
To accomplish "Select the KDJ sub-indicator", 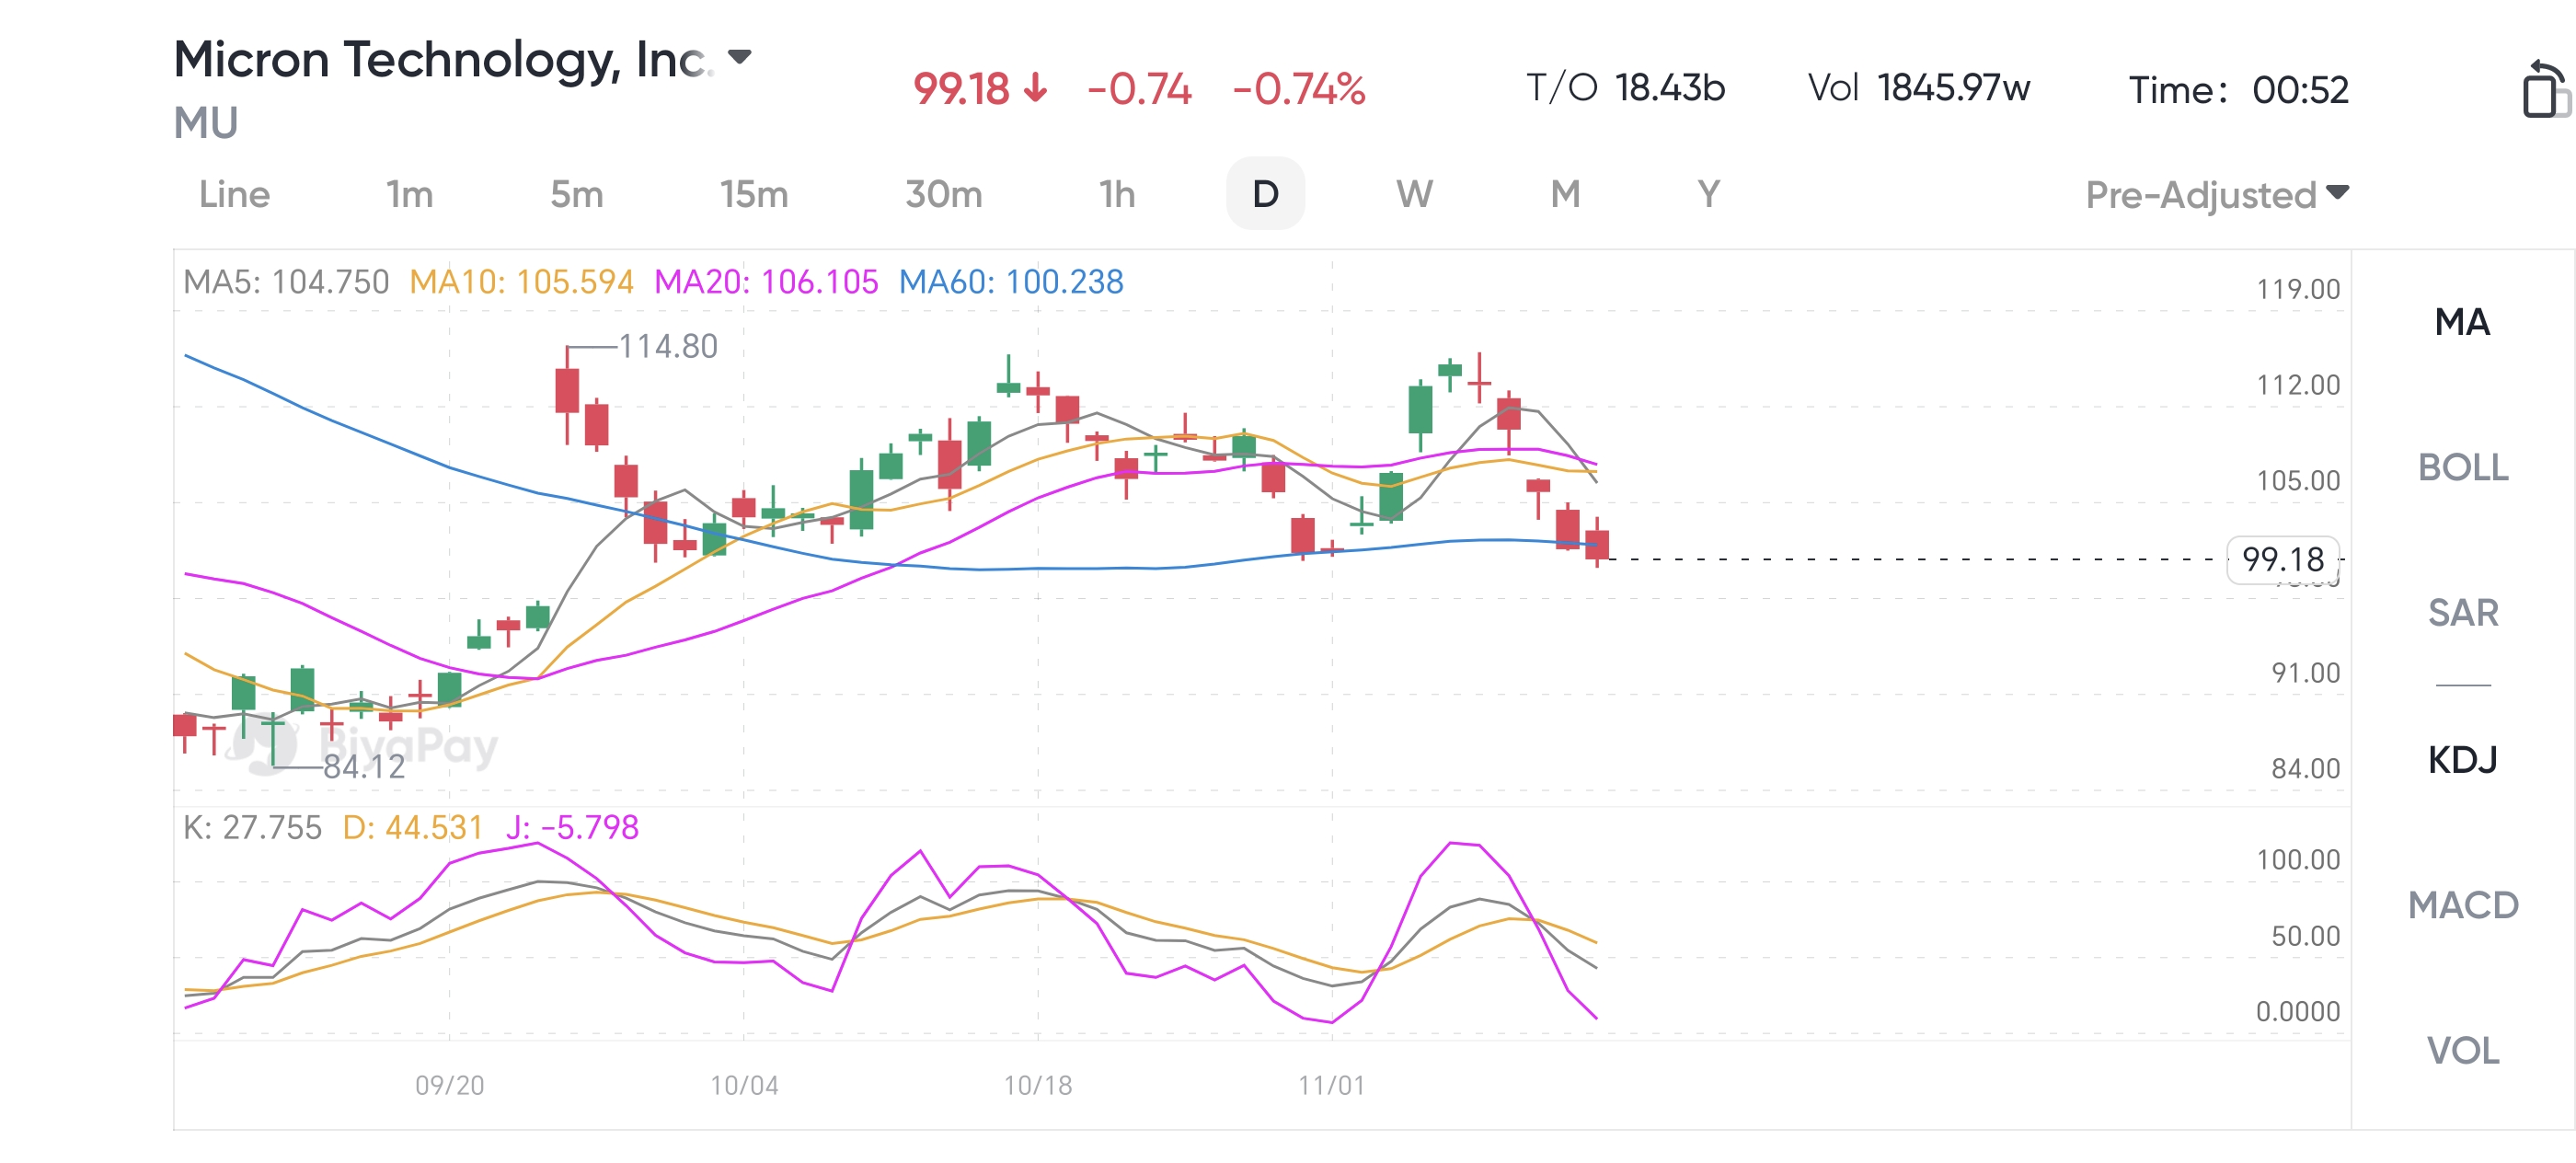I will pos(2463,760).
